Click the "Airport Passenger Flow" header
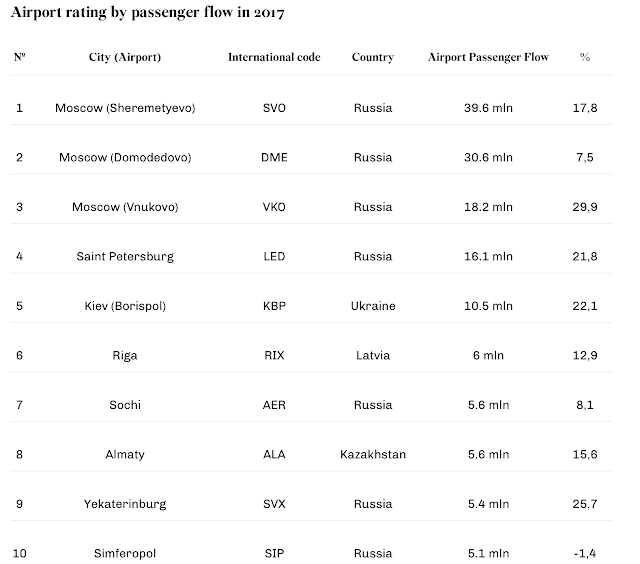 tap(489, 58)
